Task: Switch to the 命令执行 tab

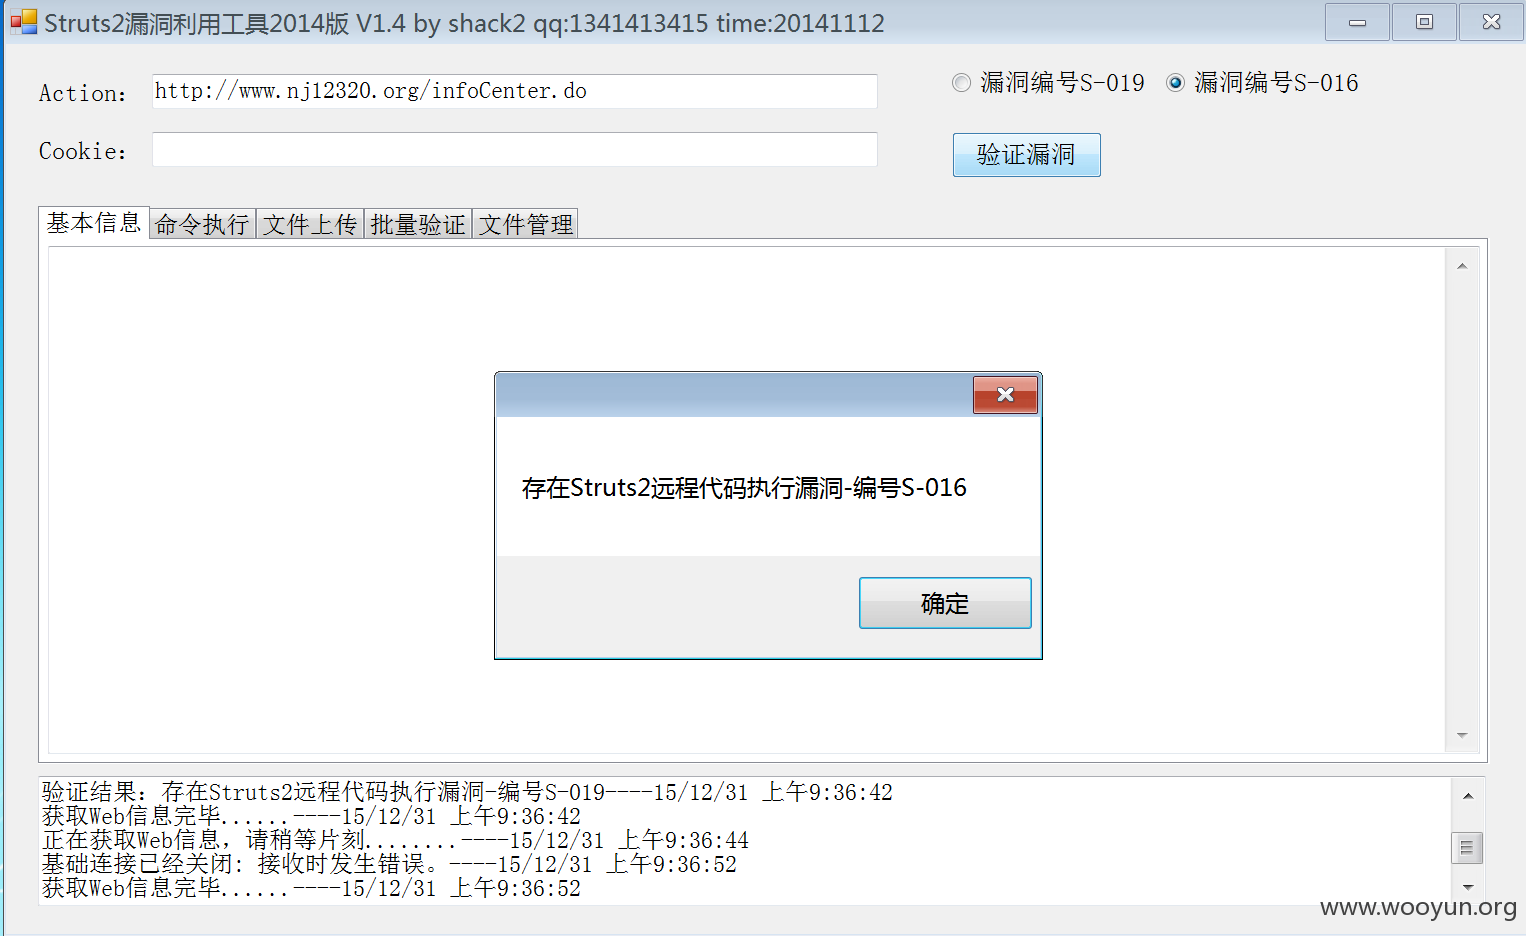Action: coord(202,224)
